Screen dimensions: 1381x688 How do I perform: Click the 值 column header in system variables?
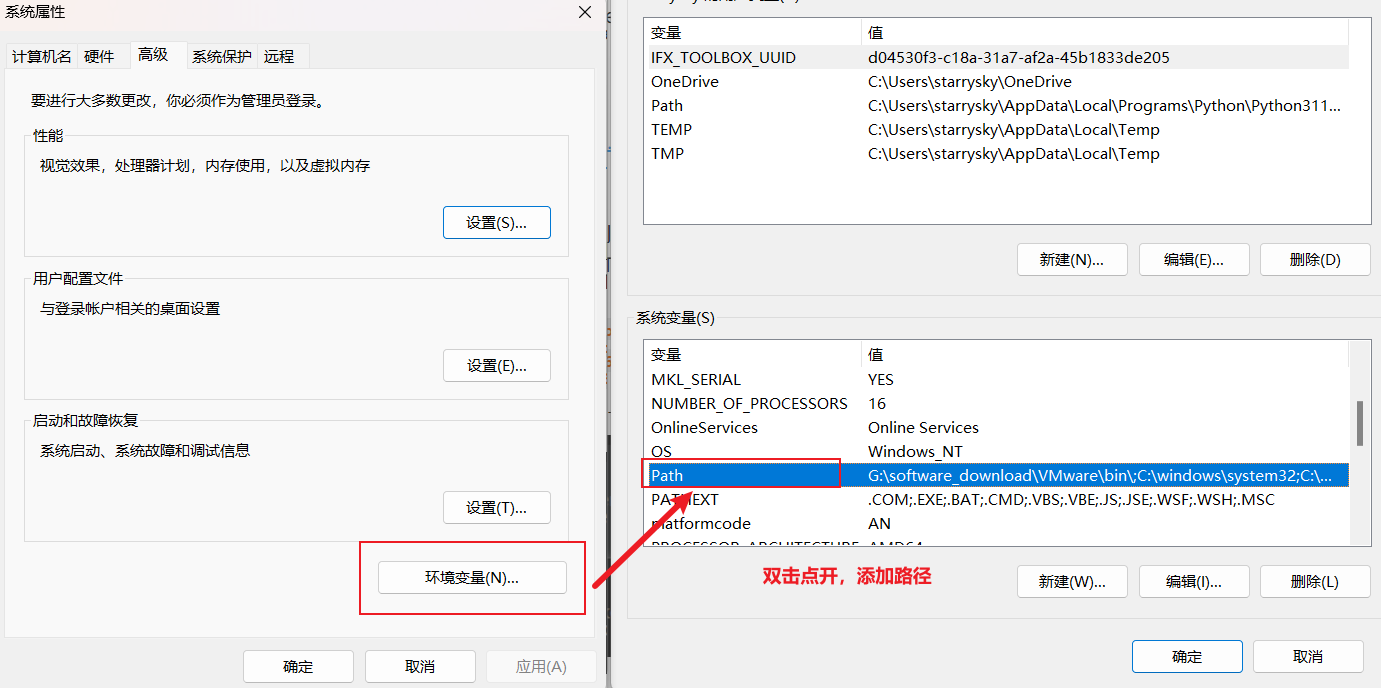(x=1104, y=355)
